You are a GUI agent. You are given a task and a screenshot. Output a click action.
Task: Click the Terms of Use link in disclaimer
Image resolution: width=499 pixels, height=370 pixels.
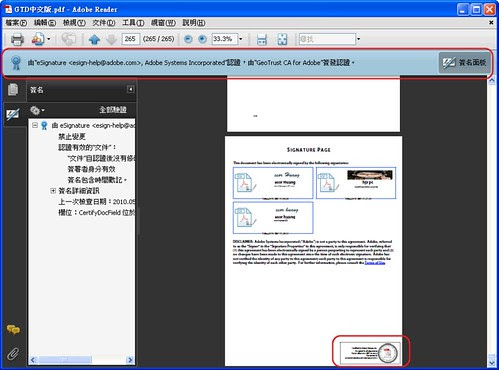click(375, 263)
